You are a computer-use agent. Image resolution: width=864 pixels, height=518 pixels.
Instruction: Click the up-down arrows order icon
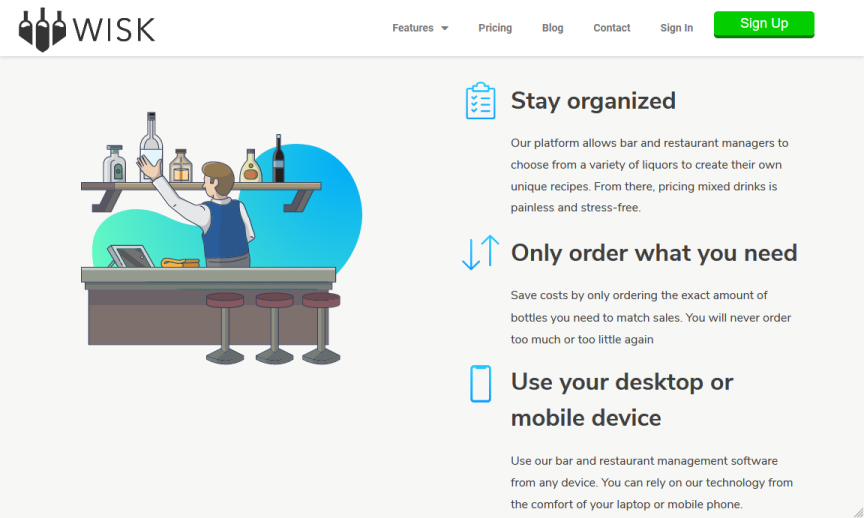point(480,253)
